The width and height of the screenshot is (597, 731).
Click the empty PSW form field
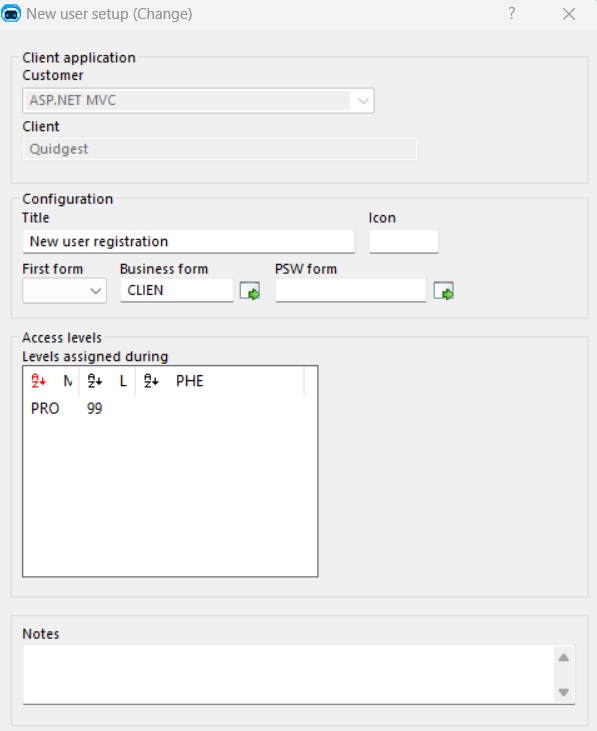[350, 290]
